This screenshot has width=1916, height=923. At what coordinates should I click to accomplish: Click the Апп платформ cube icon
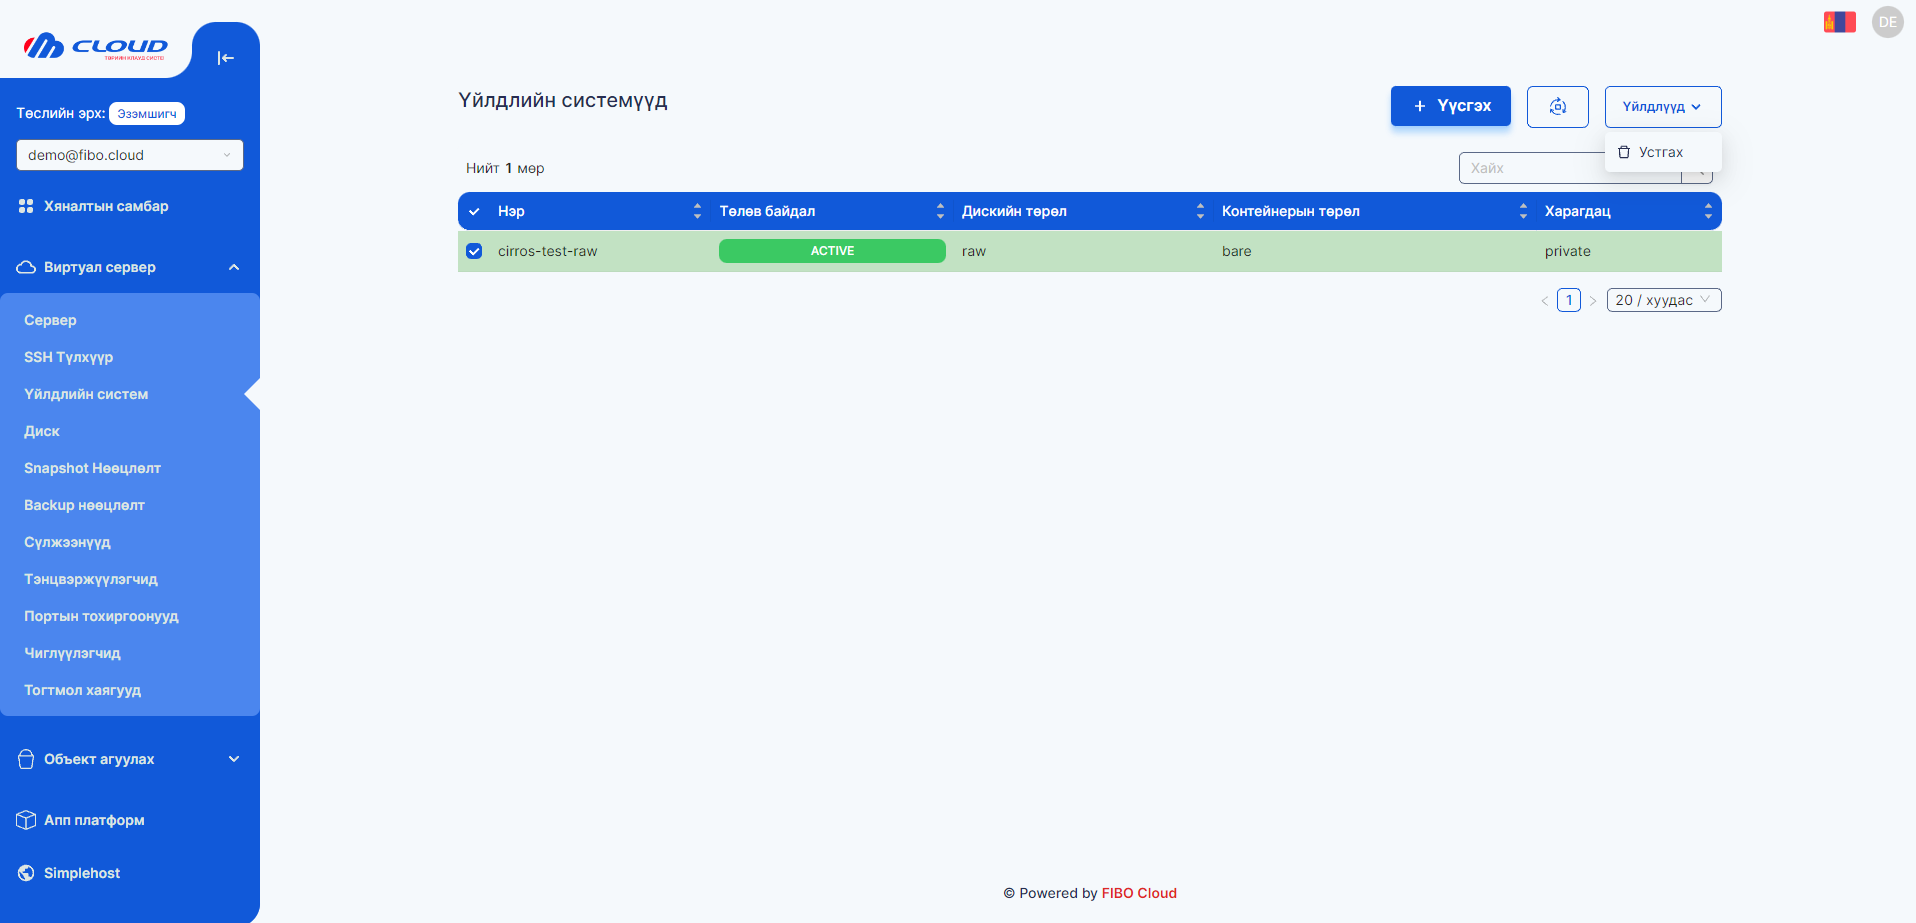26,820
